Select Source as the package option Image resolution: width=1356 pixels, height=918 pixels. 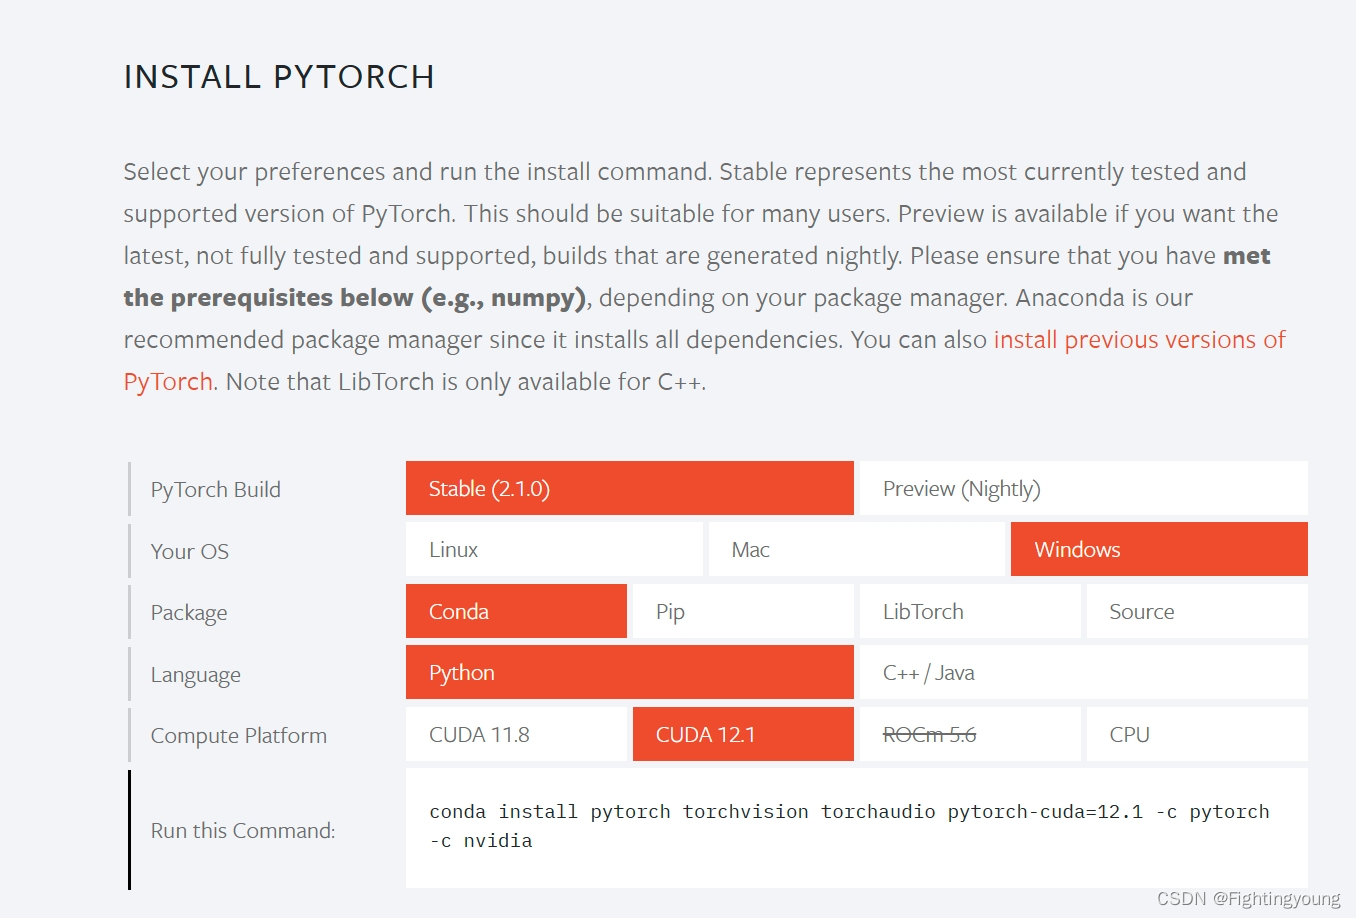[x=1196, y=611]
